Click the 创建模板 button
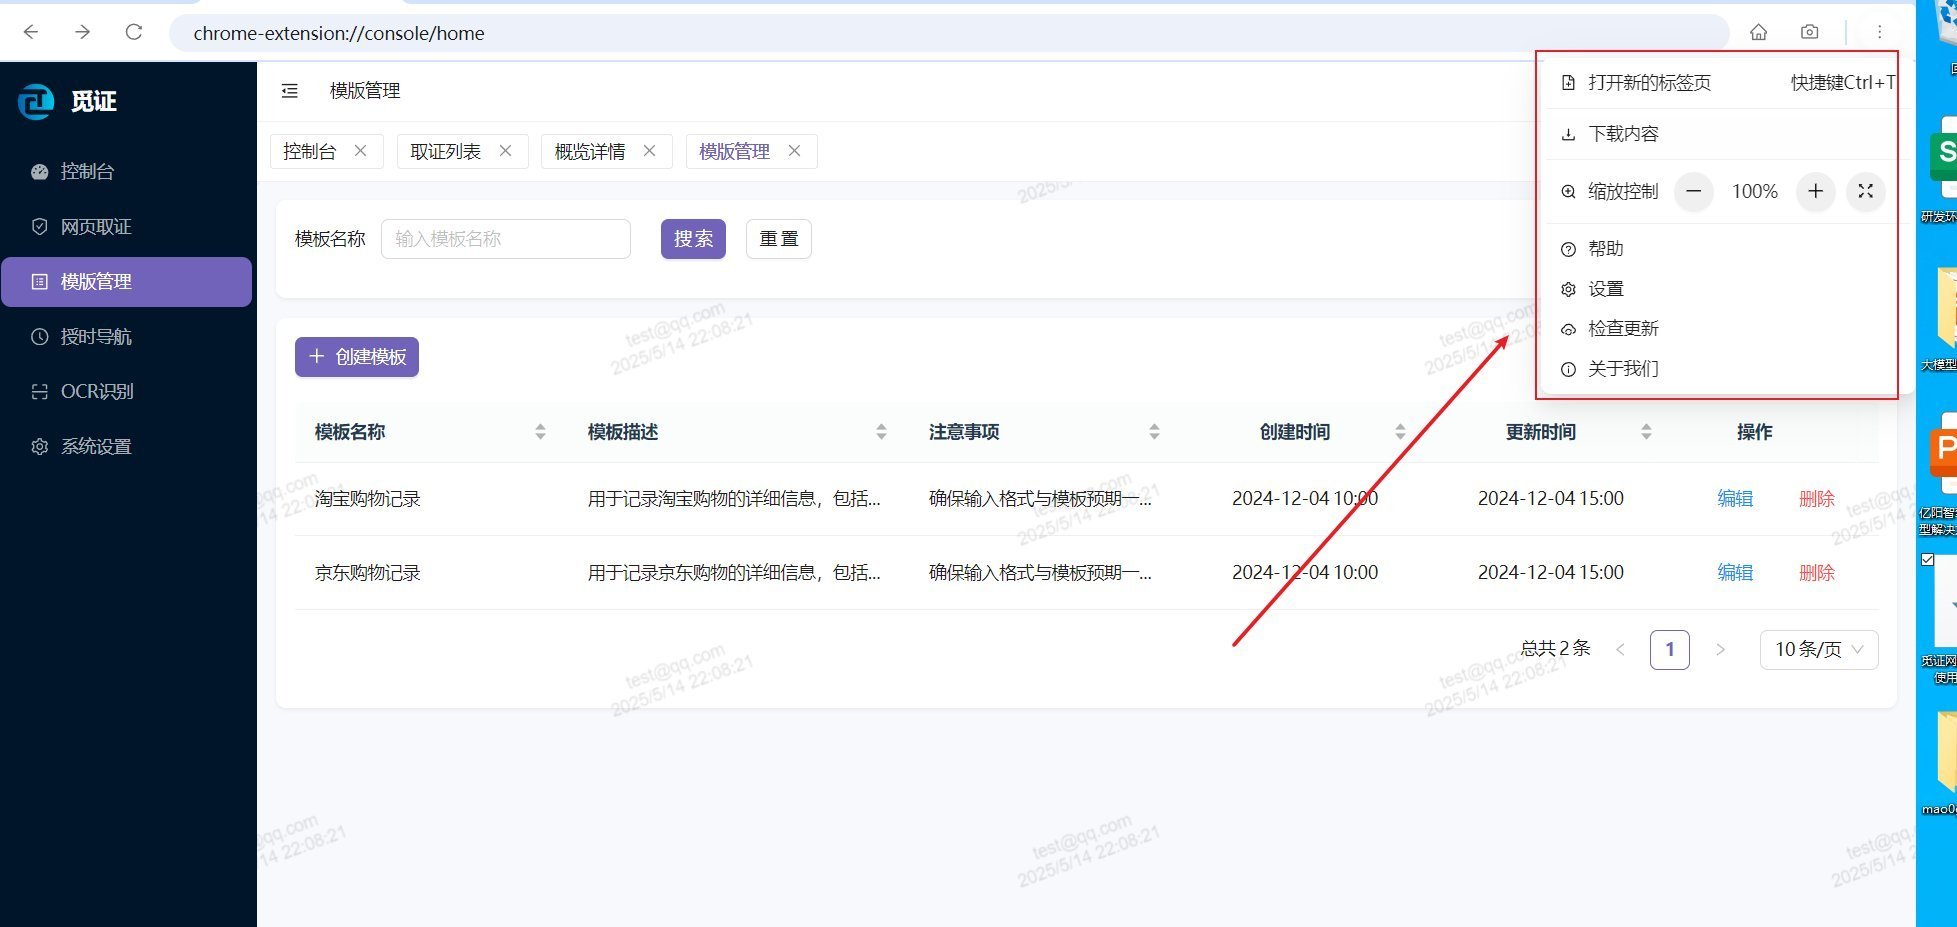This screenshot has height=927, width=1957. (x=357, y=357)
